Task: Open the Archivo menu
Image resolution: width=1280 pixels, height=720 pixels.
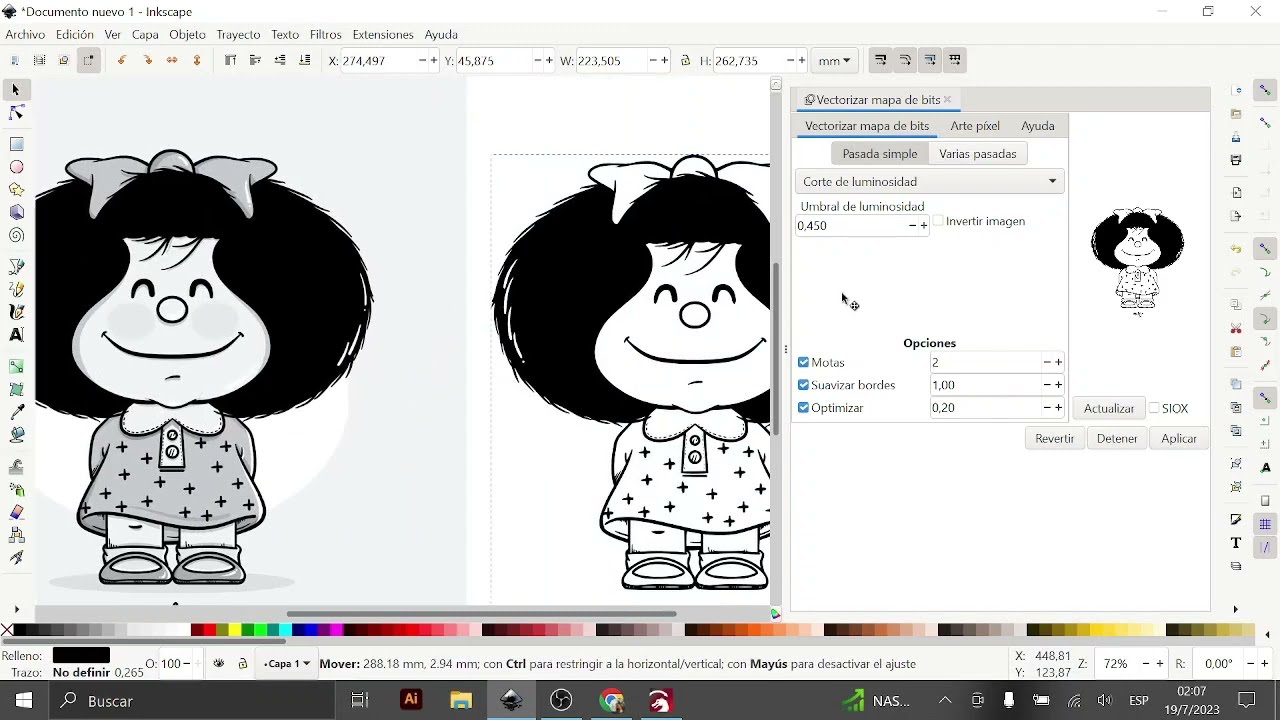Action: click(x=25, y=34)
